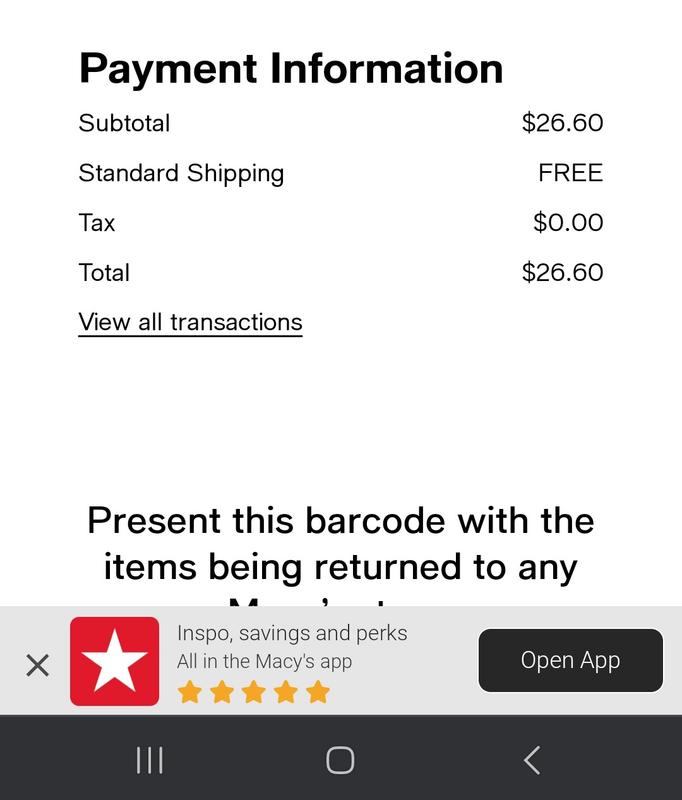
Task: Tap the Subtotal amount $26.60
Action: click(562, 123)
